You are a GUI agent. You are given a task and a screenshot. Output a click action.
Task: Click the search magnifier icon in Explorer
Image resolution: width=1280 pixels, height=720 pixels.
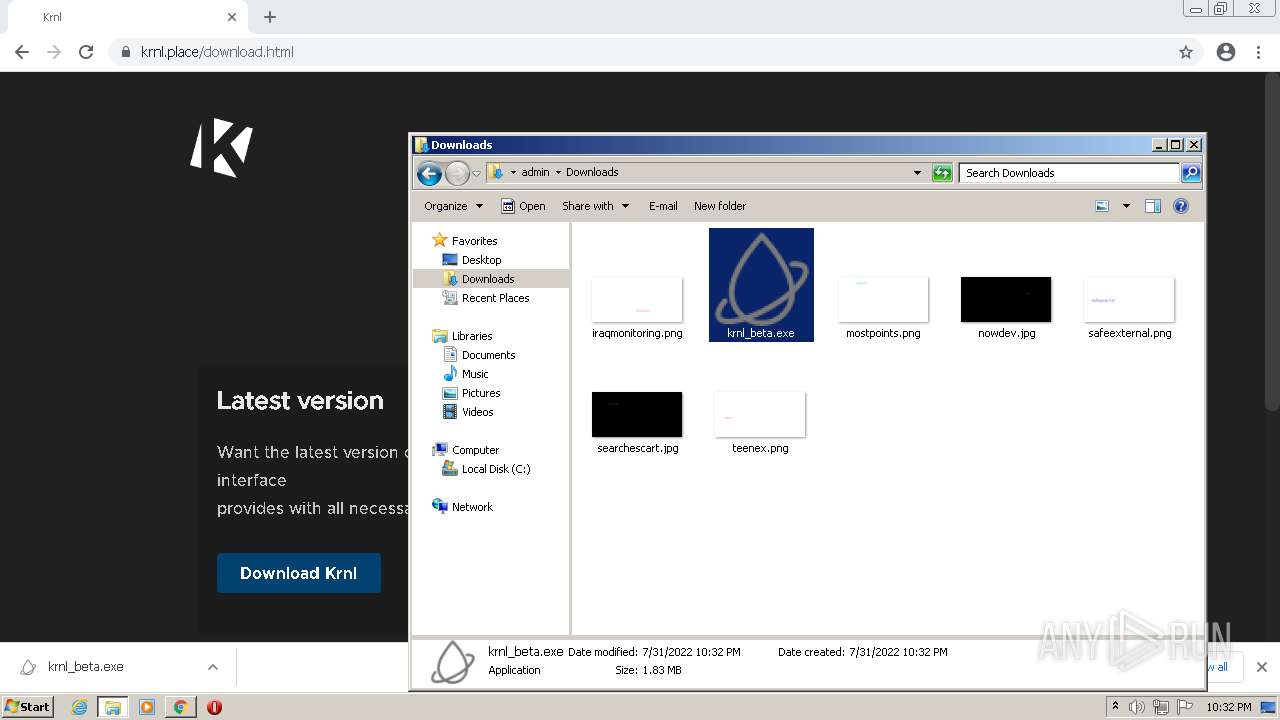coord(1191,173)
